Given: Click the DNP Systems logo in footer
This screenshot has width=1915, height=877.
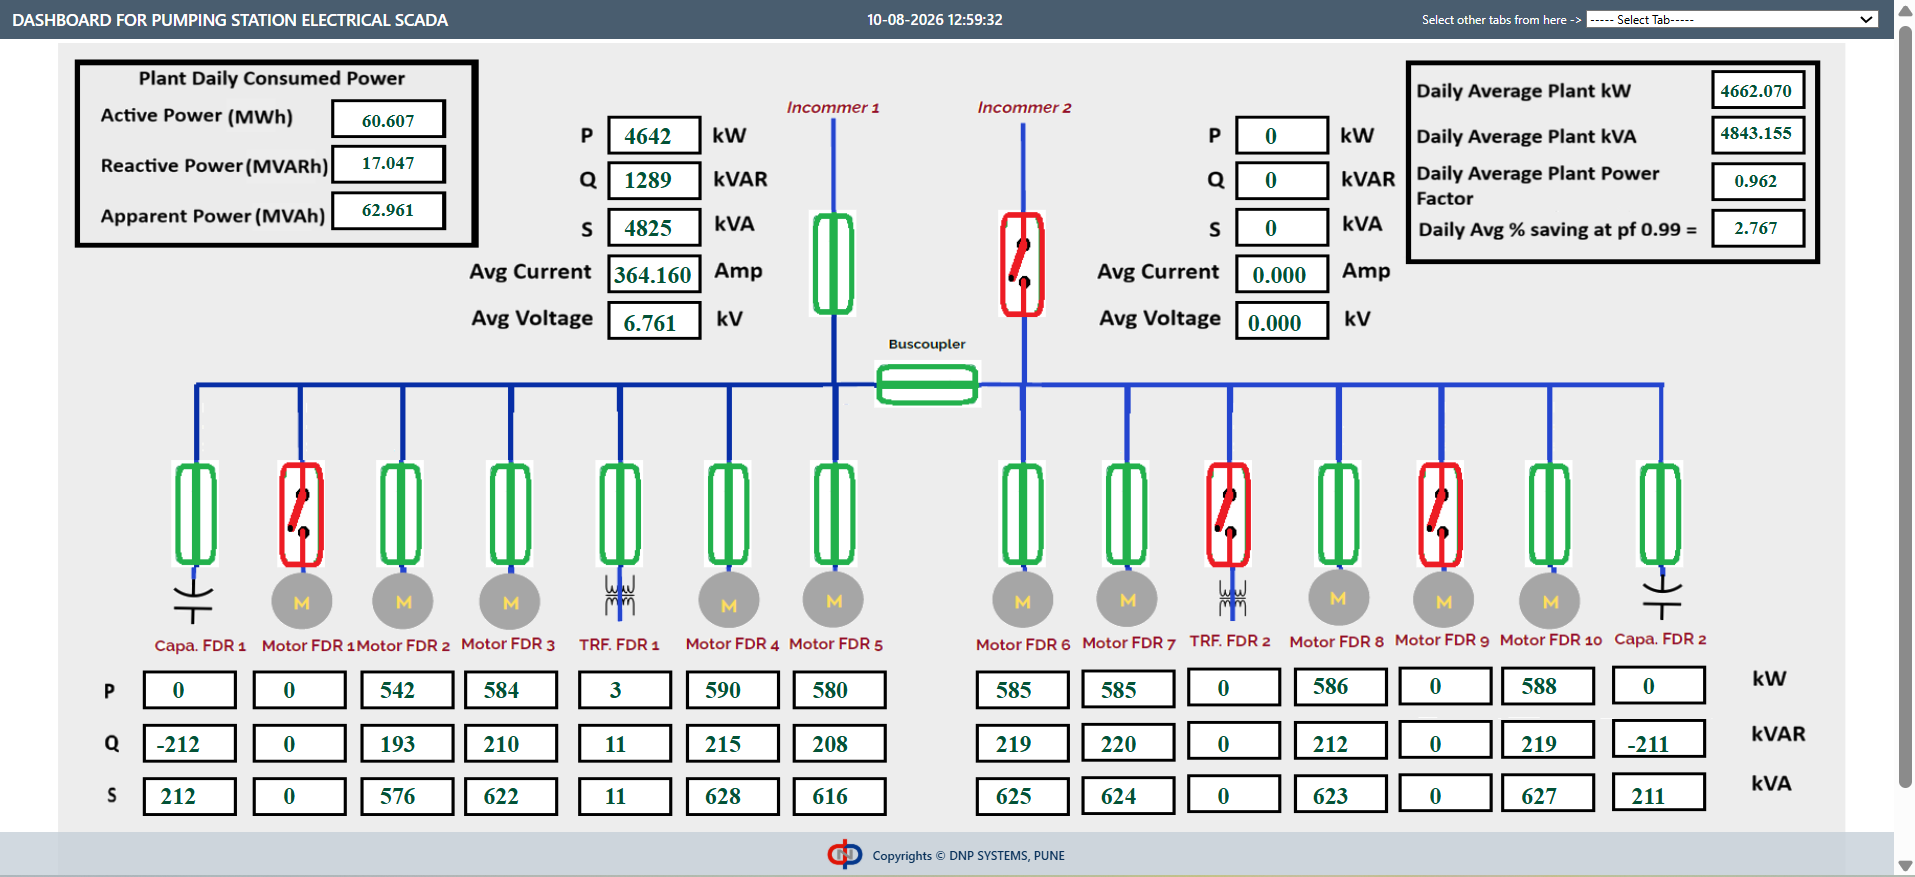Looking at the screenshot, I should click(x=845, y=854).
